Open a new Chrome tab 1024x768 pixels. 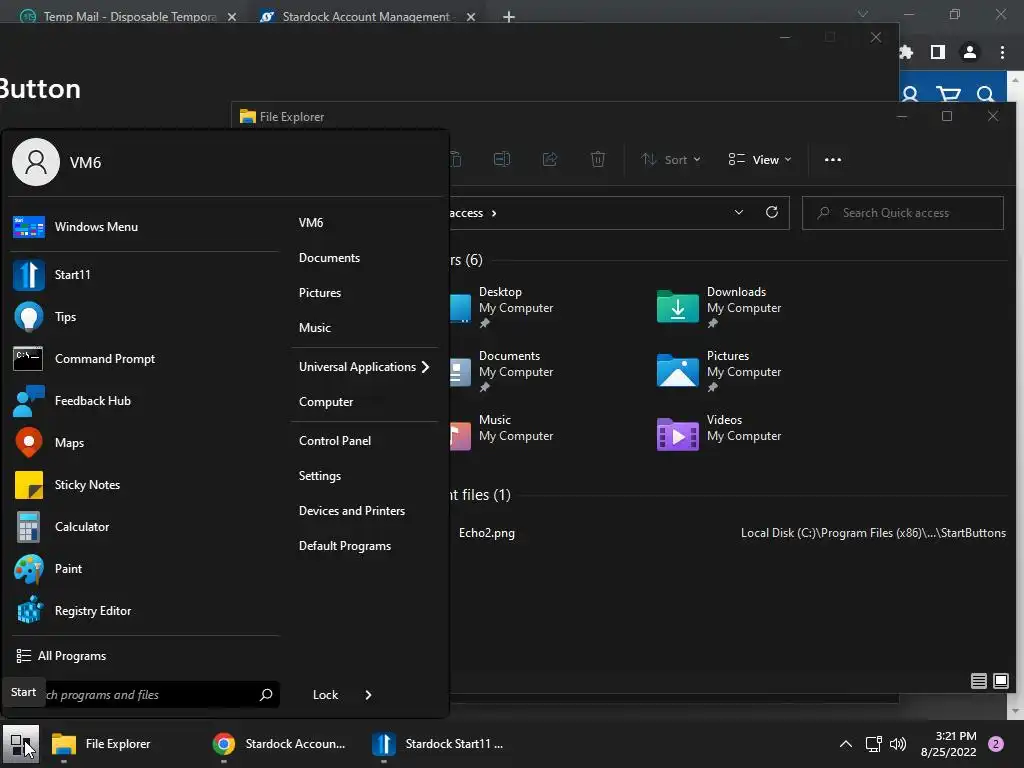[509, 16]
